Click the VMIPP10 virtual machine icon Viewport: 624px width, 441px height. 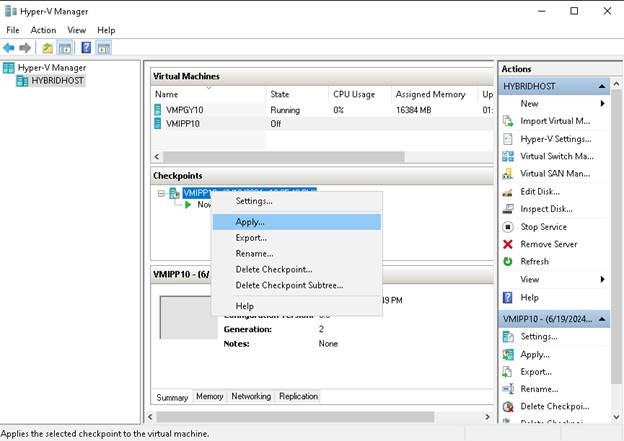158,123
